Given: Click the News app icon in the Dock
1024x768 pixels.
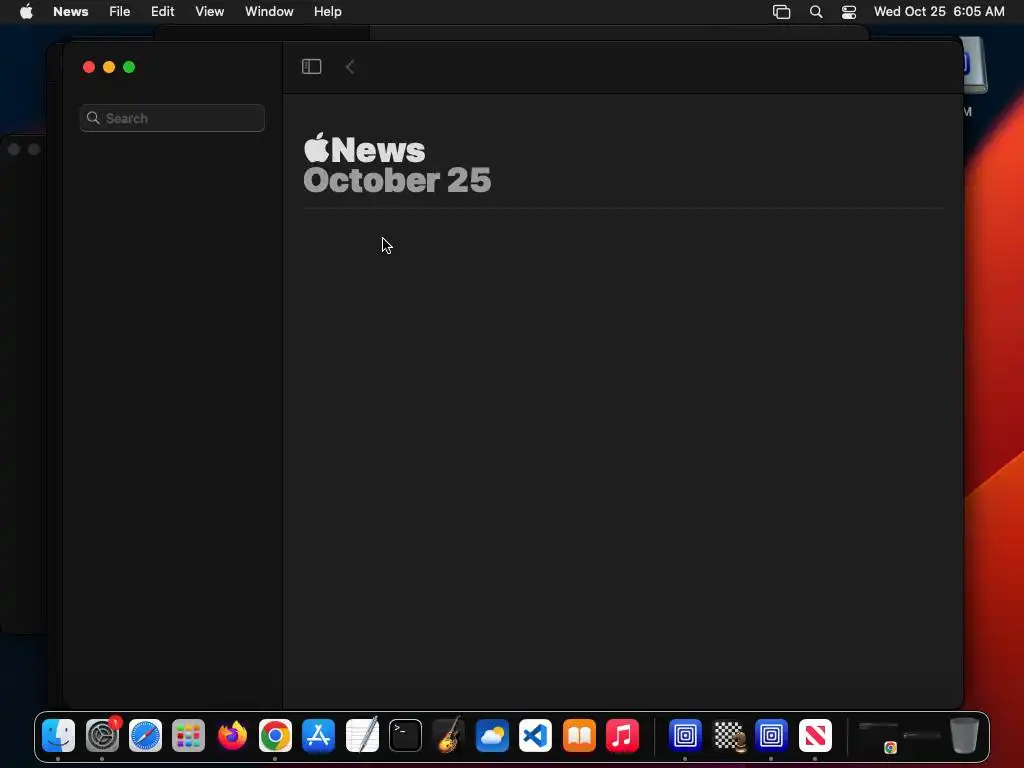Looking at the screenshot, I should pos(815,736).
